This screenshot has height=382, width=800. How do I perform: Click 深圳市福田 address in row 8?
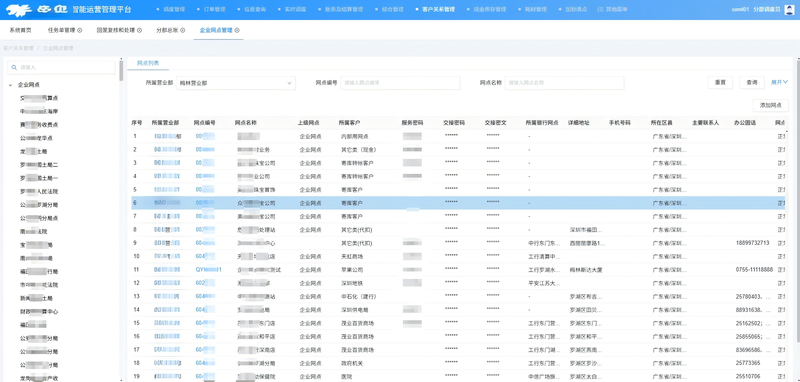(586, 230)
